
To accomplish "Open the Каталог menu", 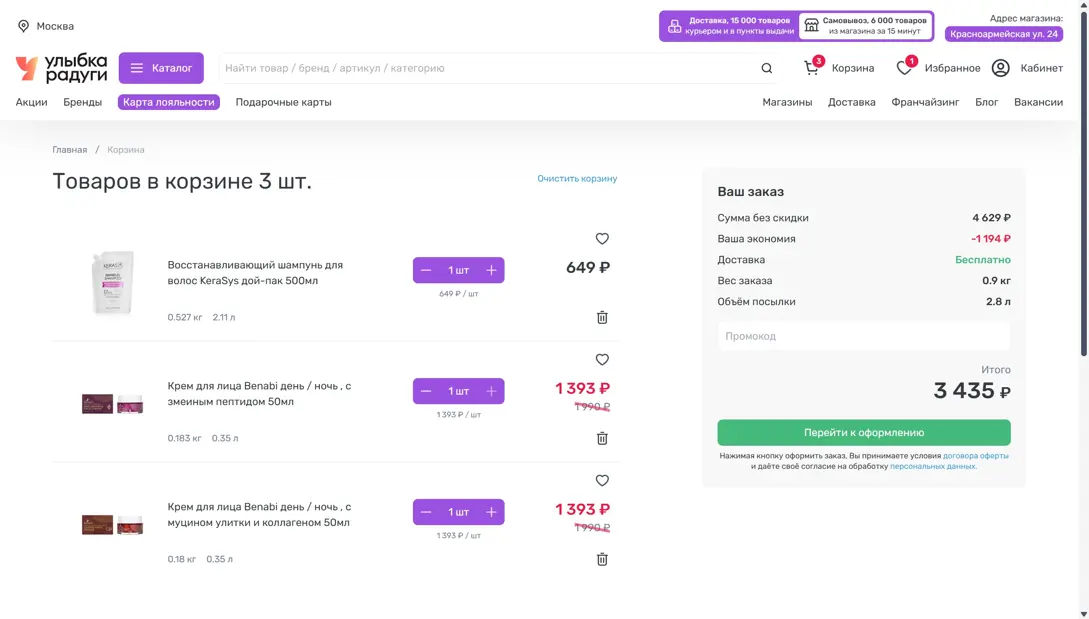I will (x=161, y=68).
